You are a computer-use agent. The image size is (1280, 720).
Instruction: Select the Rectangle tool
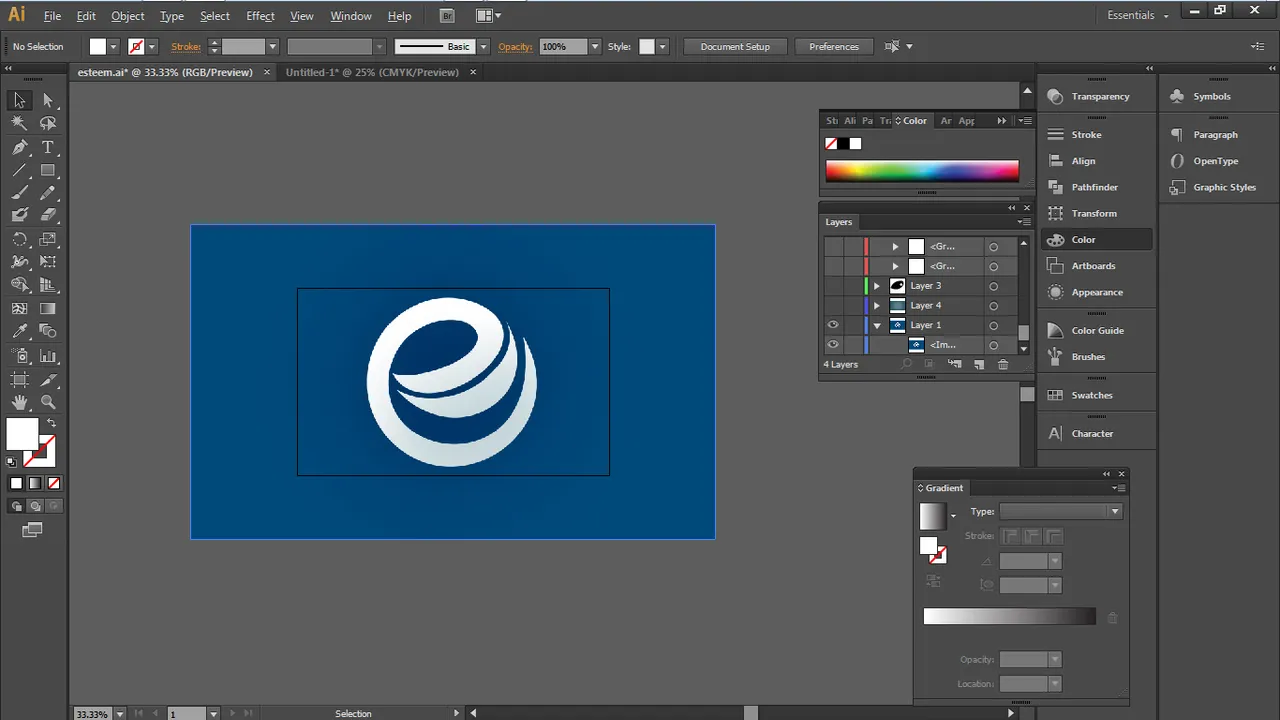(48, 170)
